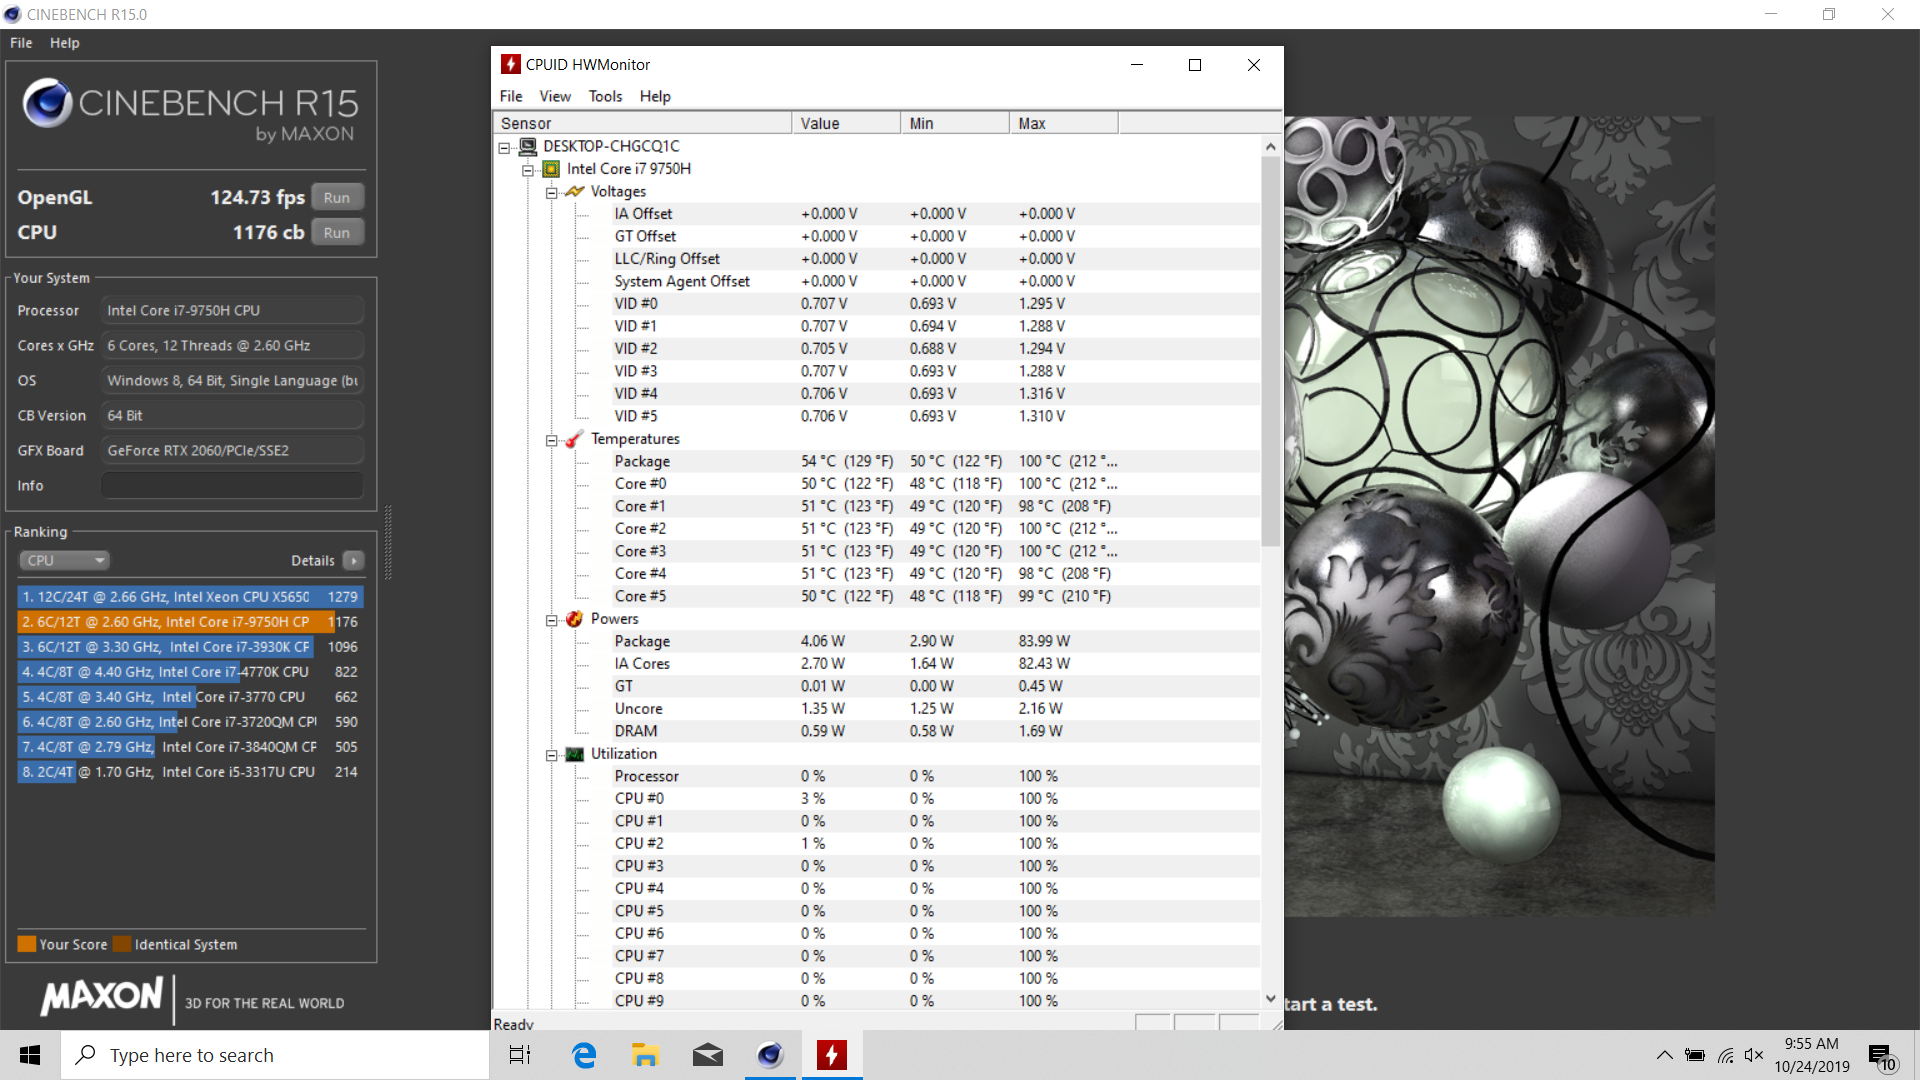Click the Processor field Intel Core i7-9750H CPU
Viewport: 1920px width, 1080px height.
coord(232,311)
